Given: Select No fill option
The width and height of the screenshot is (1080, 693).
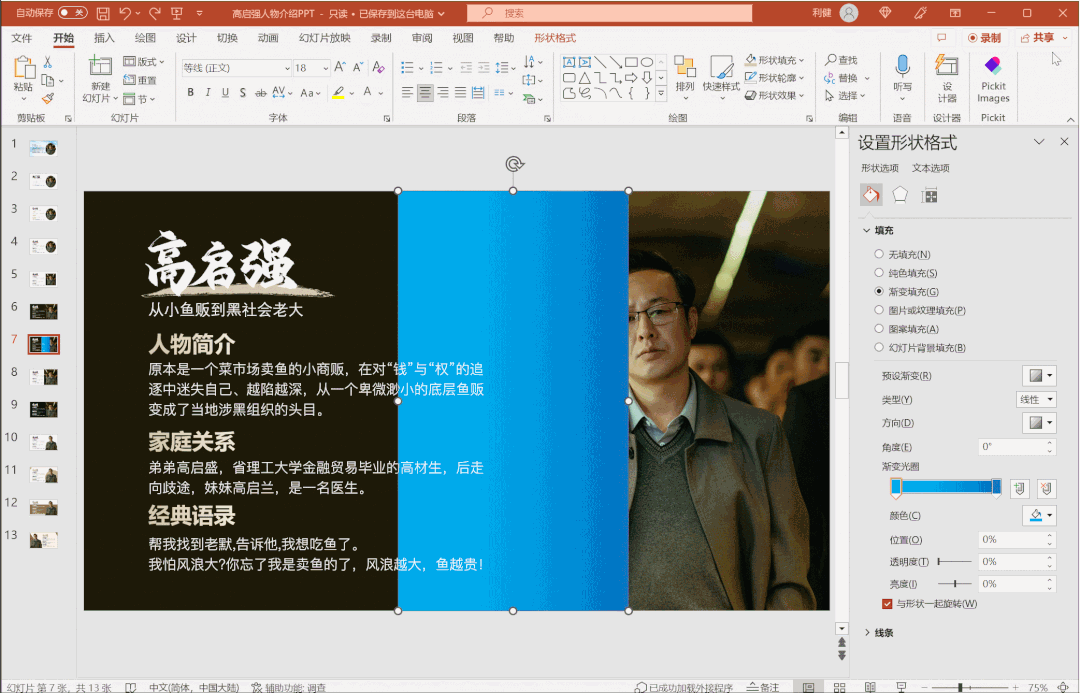Looking at the screenshot, I should point(903,254).
